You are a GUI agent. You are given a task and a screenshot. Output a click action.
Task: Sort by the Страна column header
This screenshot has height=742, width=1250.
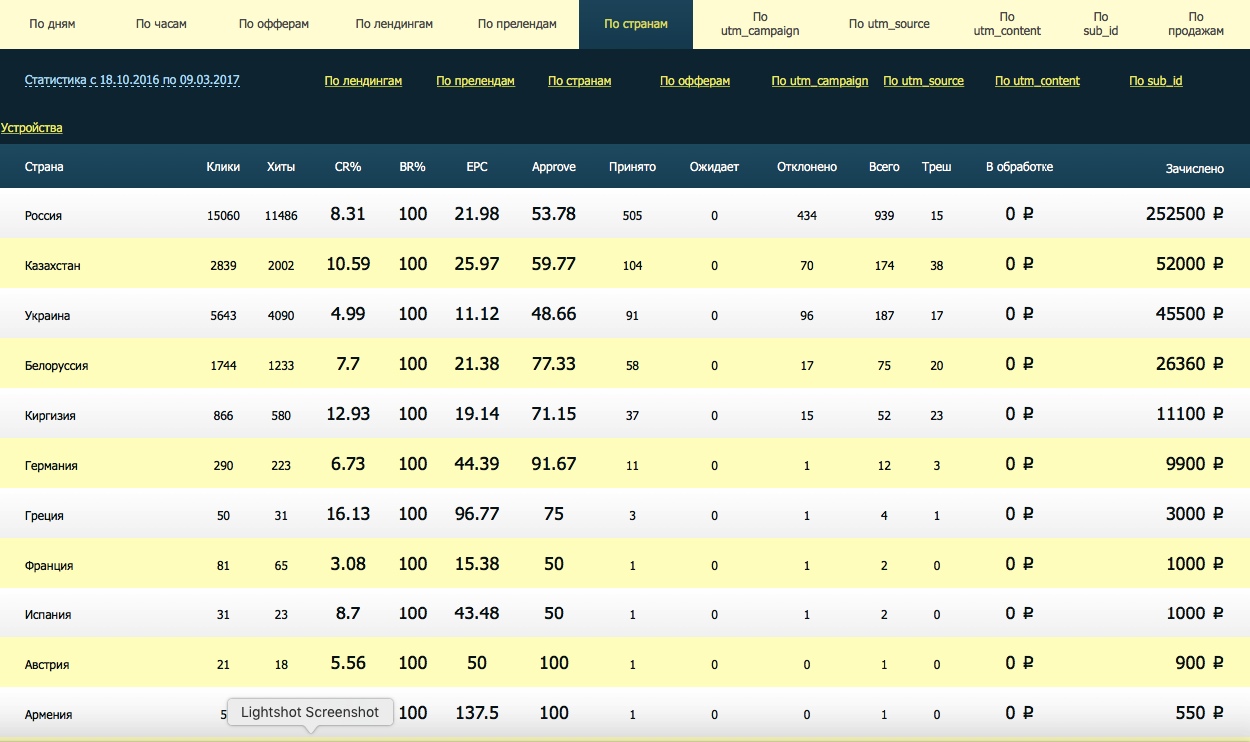coord(44,167)
